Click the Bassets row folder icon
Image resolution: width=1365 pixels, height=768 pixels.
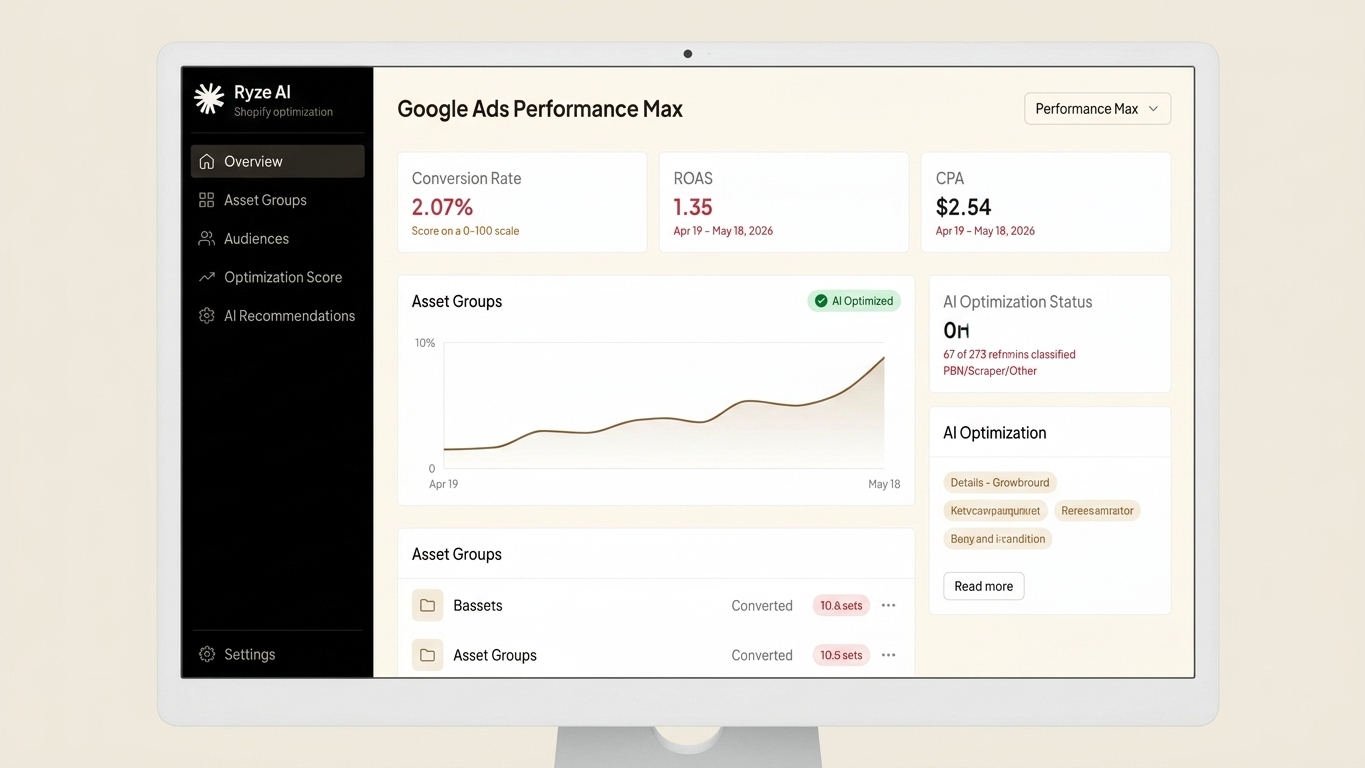coord(427,605)
